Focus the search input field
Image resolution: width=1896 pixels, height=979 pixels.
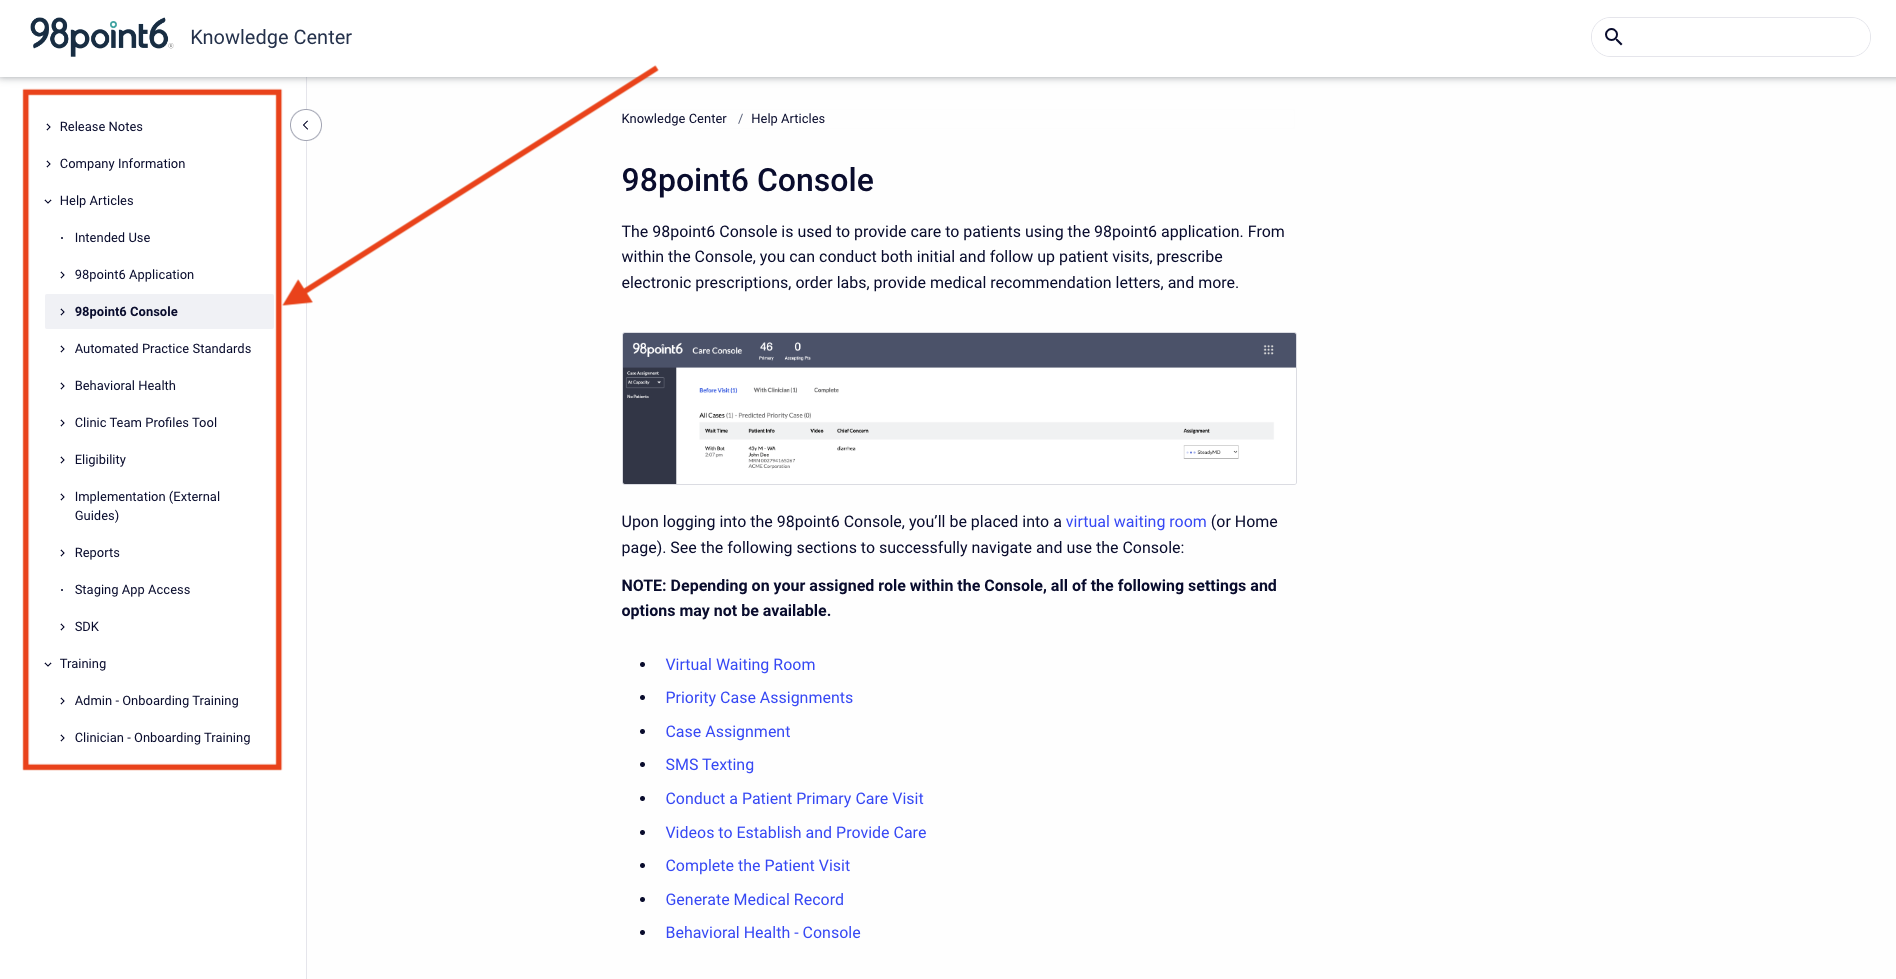1731,37
